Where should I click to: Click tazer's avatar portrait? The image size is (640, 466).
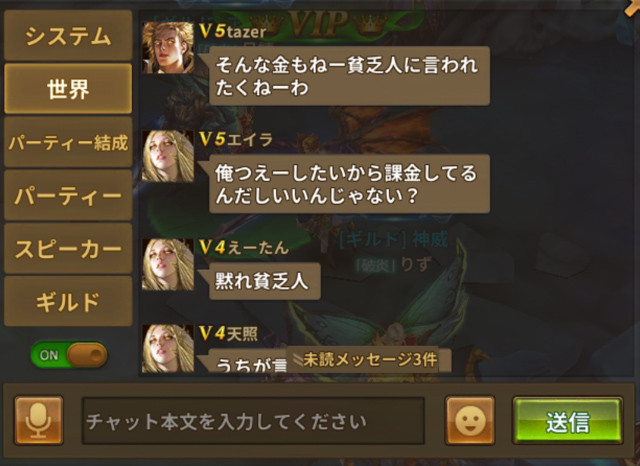pos(168,47)
